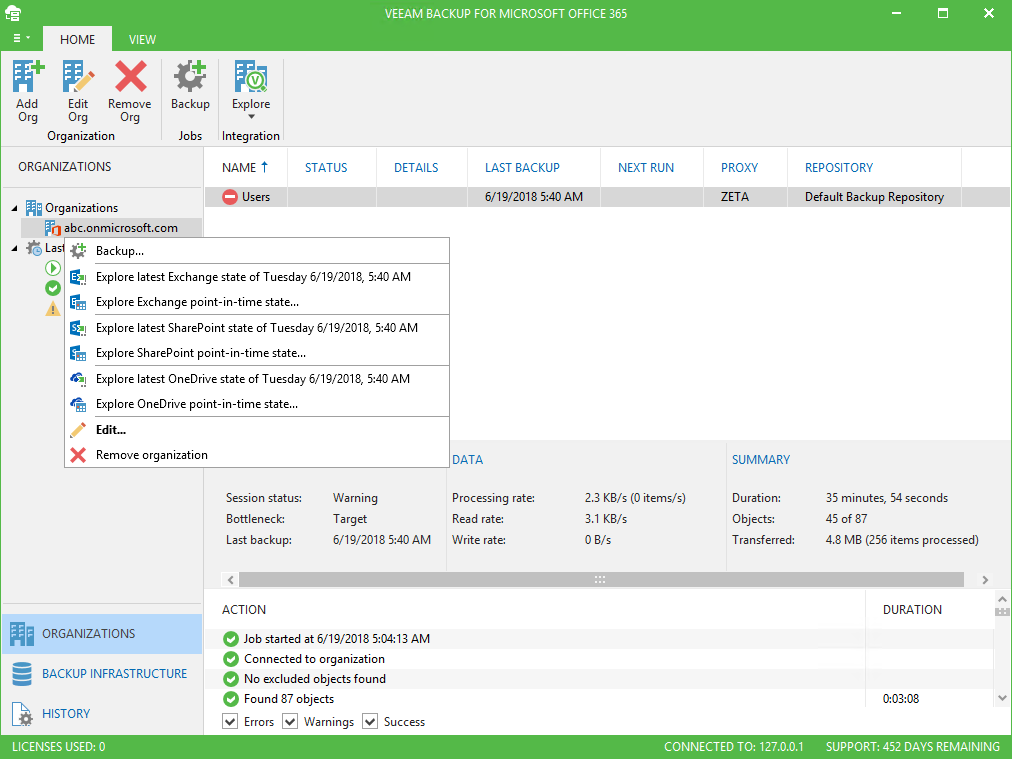Select the Running sessions play icon
The width and height of the screenshot is (1012, 759).
53,268
